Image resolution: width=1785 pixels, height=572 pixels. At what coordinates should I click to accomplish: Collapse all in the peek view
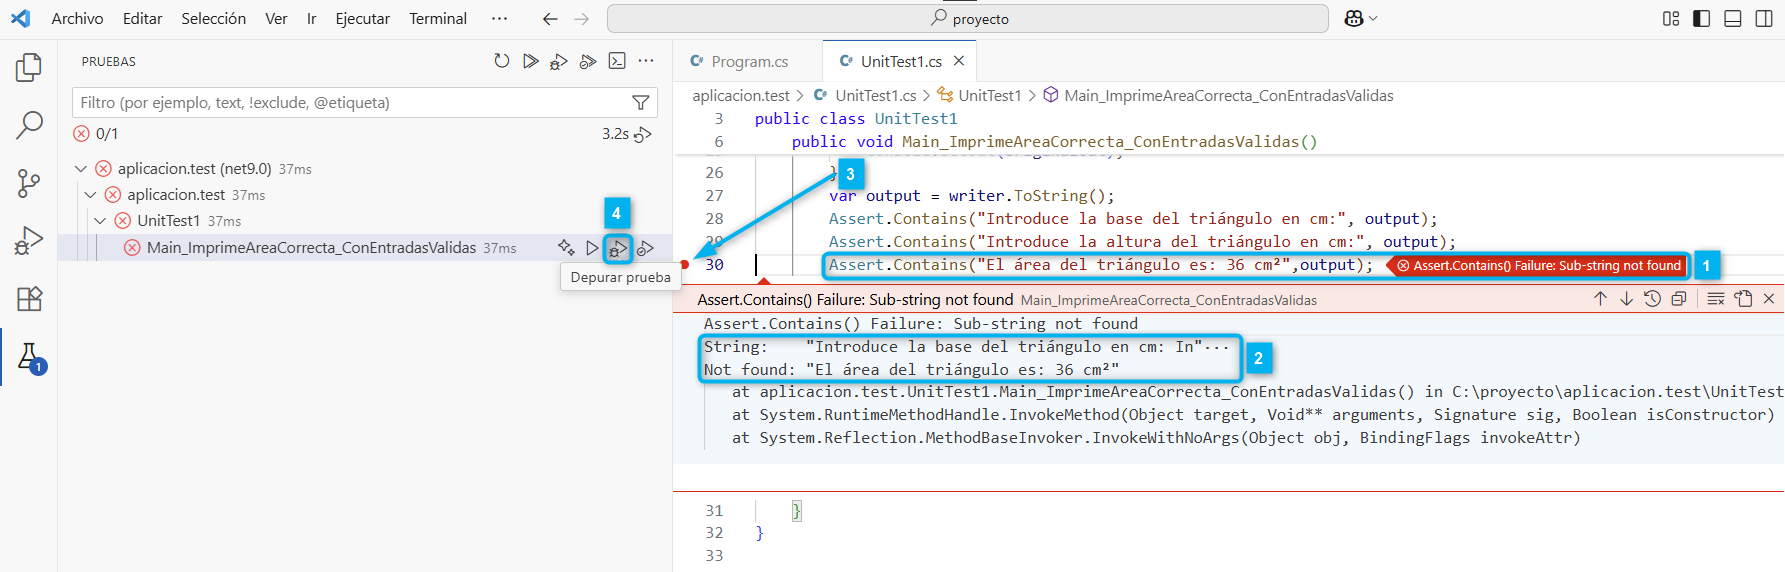1679,299
